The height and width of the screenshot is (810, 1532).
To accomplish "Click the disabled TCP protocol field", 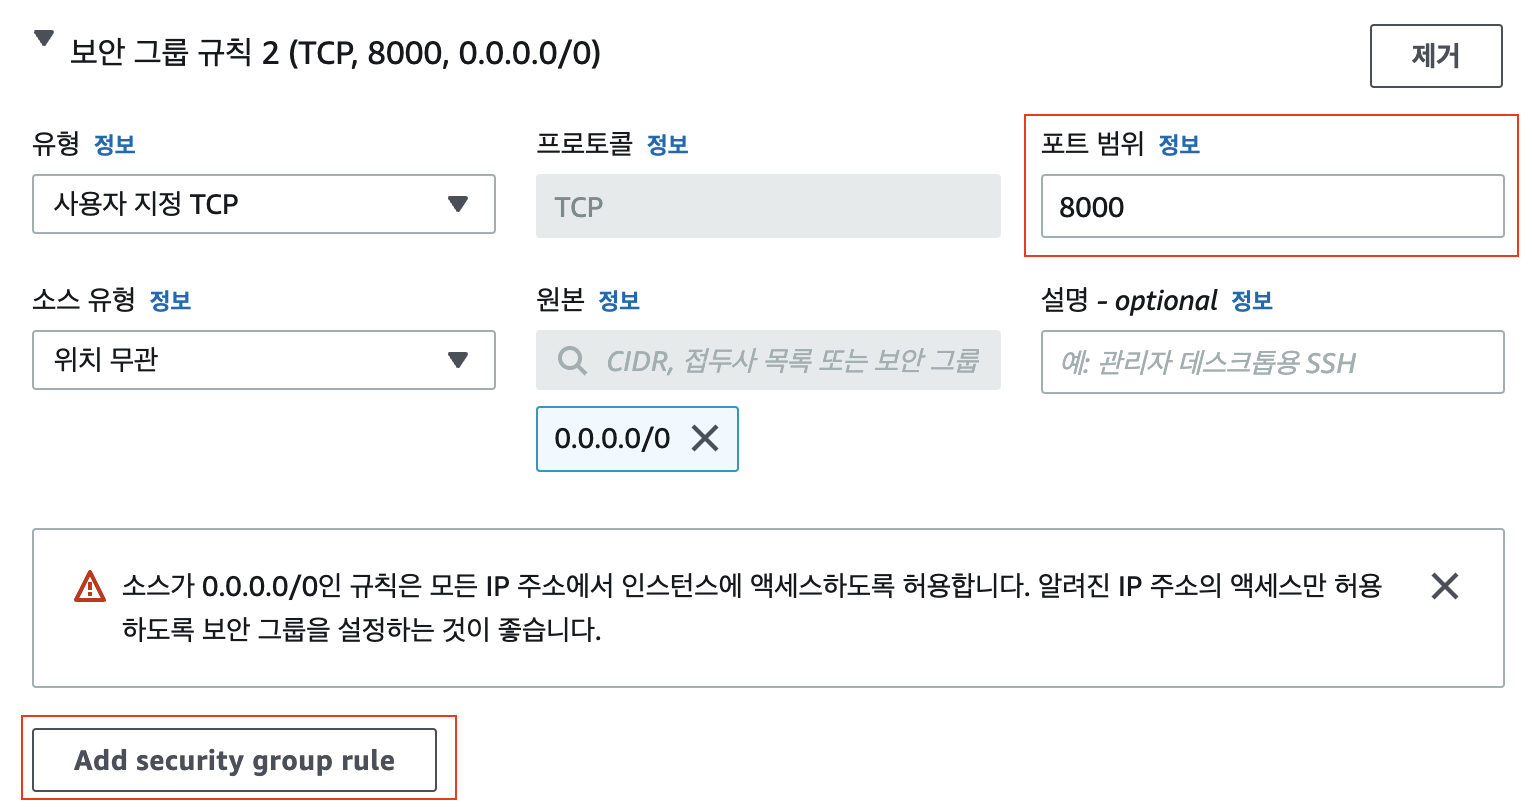I will click(x=767, y=207).
